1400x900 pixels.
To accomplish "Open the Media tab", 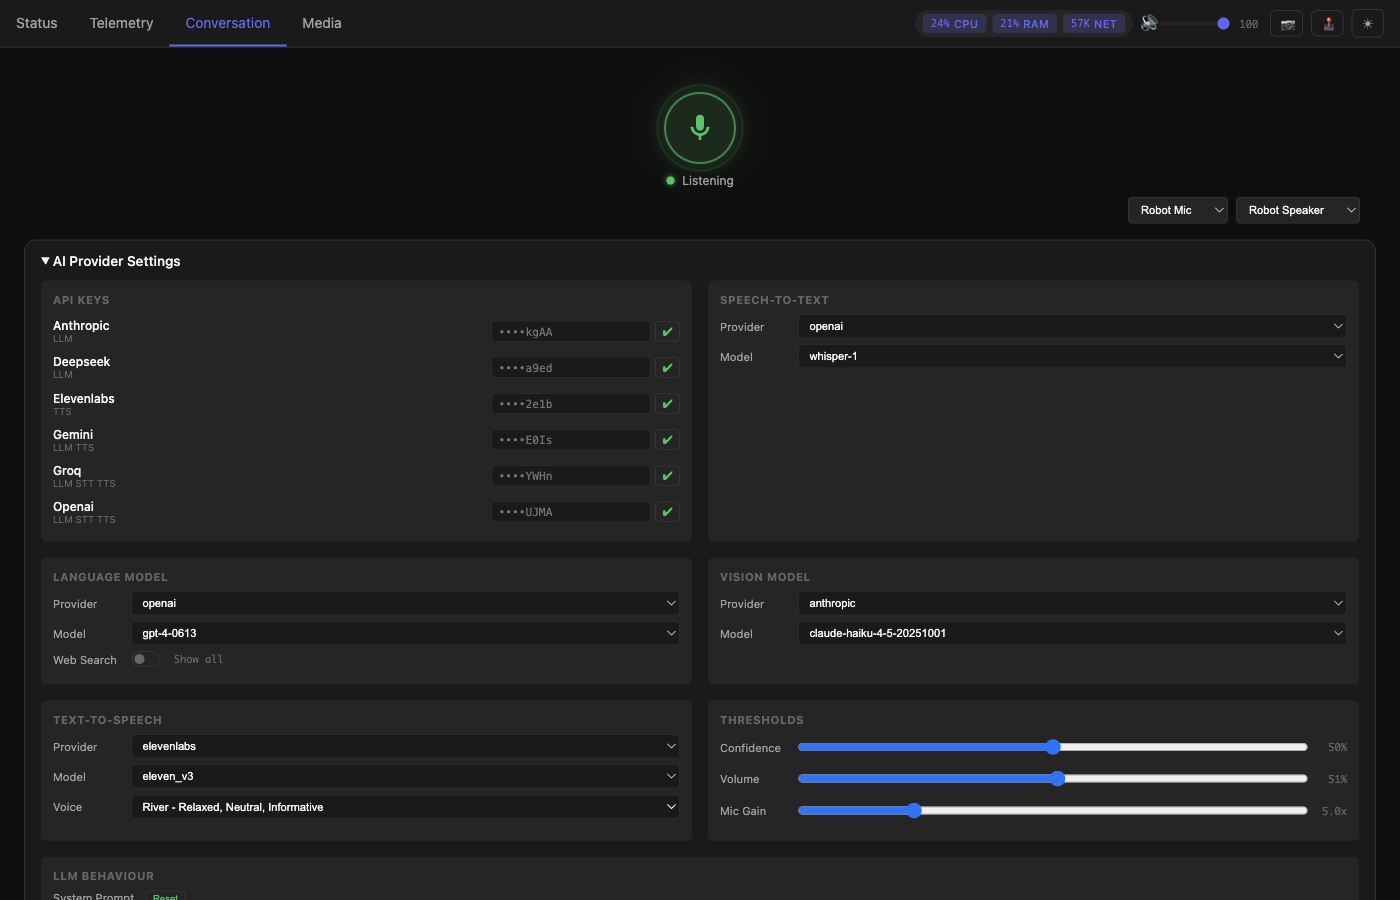I will coord(321,23).
